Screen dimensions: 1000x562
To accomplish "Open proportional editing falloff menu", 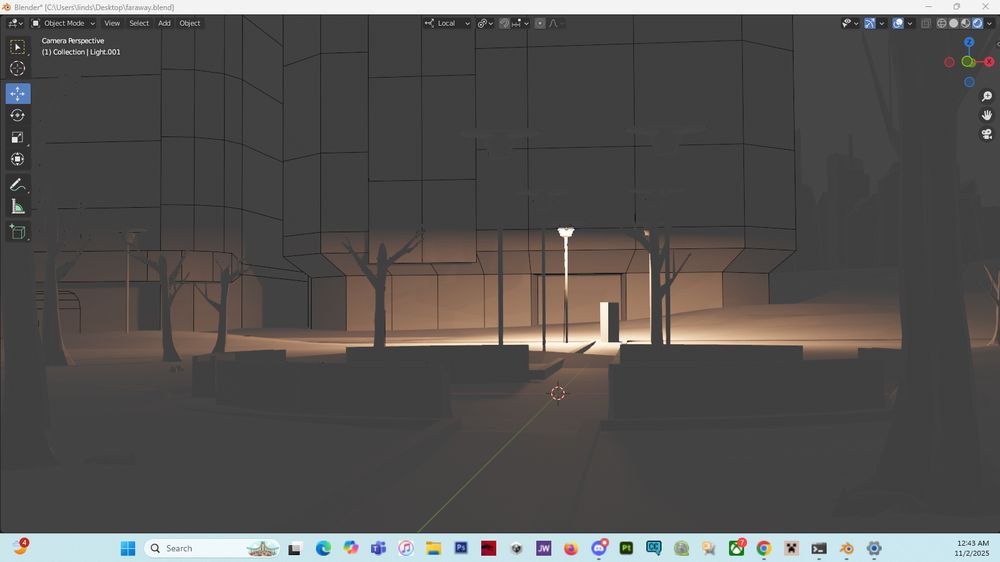I will pos(555,23).
